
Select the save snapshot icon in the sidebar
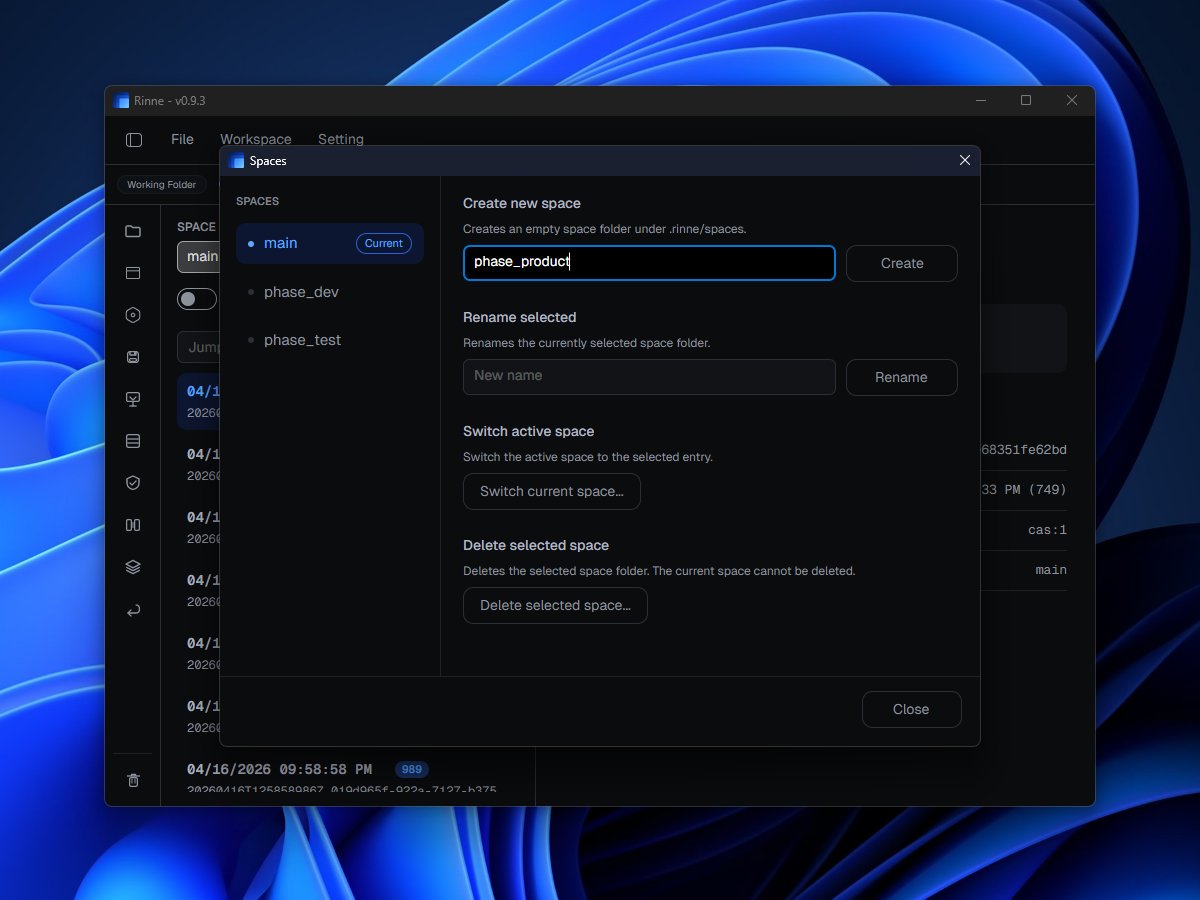pyautogui.click(x=133, y=357)
